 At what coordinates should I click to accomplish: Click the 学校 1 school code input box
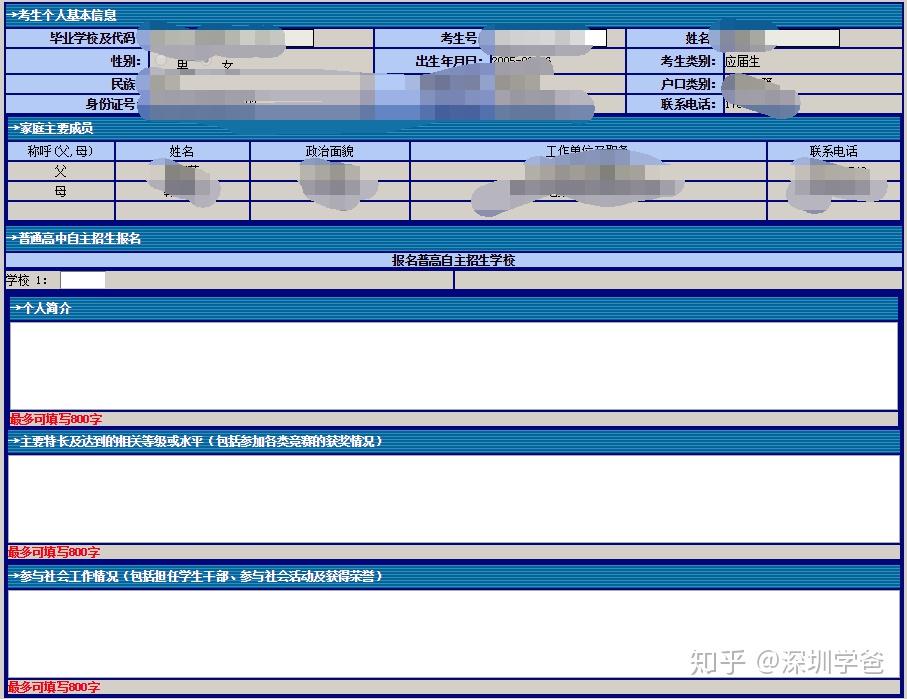83,280
